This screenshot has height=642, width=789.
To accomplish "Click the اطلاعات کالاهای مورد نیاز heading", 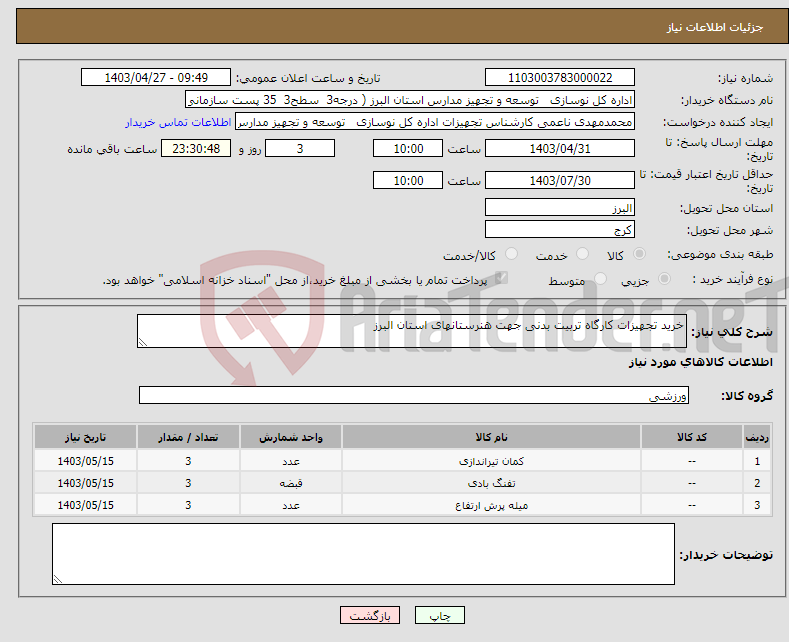I will click(x=700, y=362).
